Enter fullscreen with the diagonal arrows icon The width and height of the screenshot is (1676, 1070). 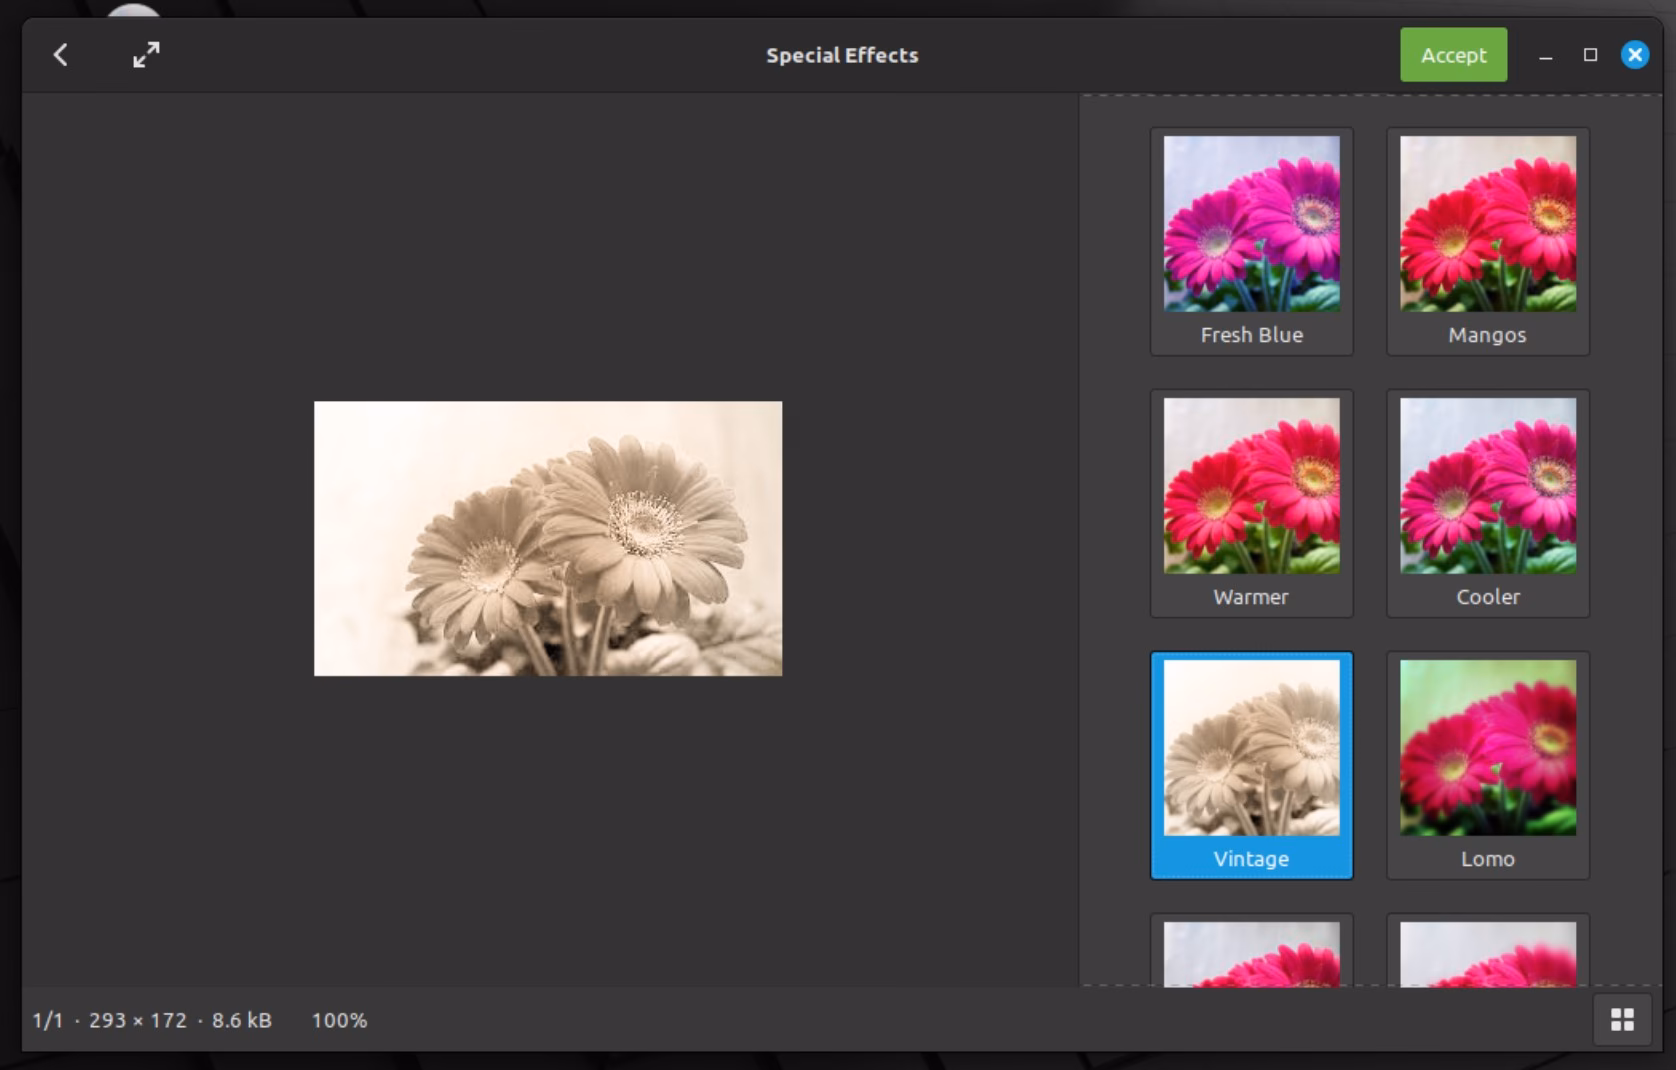coord(146,55)
